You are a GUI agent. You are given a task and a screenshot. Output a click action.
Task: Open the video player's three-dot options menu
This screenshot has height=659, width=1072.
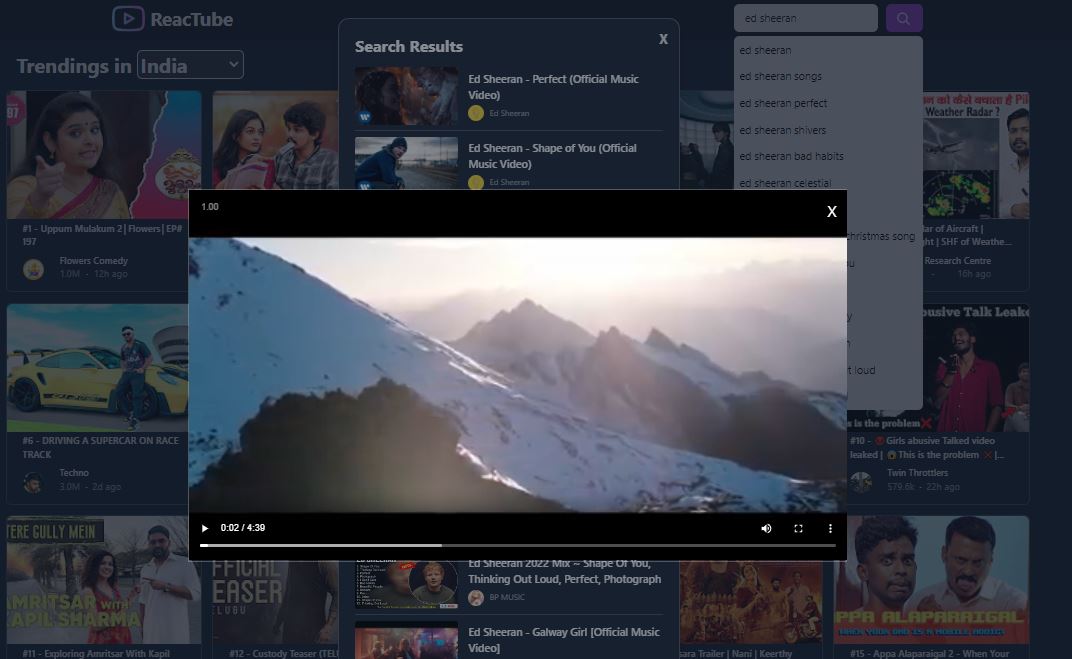click(x=830, y=528)
